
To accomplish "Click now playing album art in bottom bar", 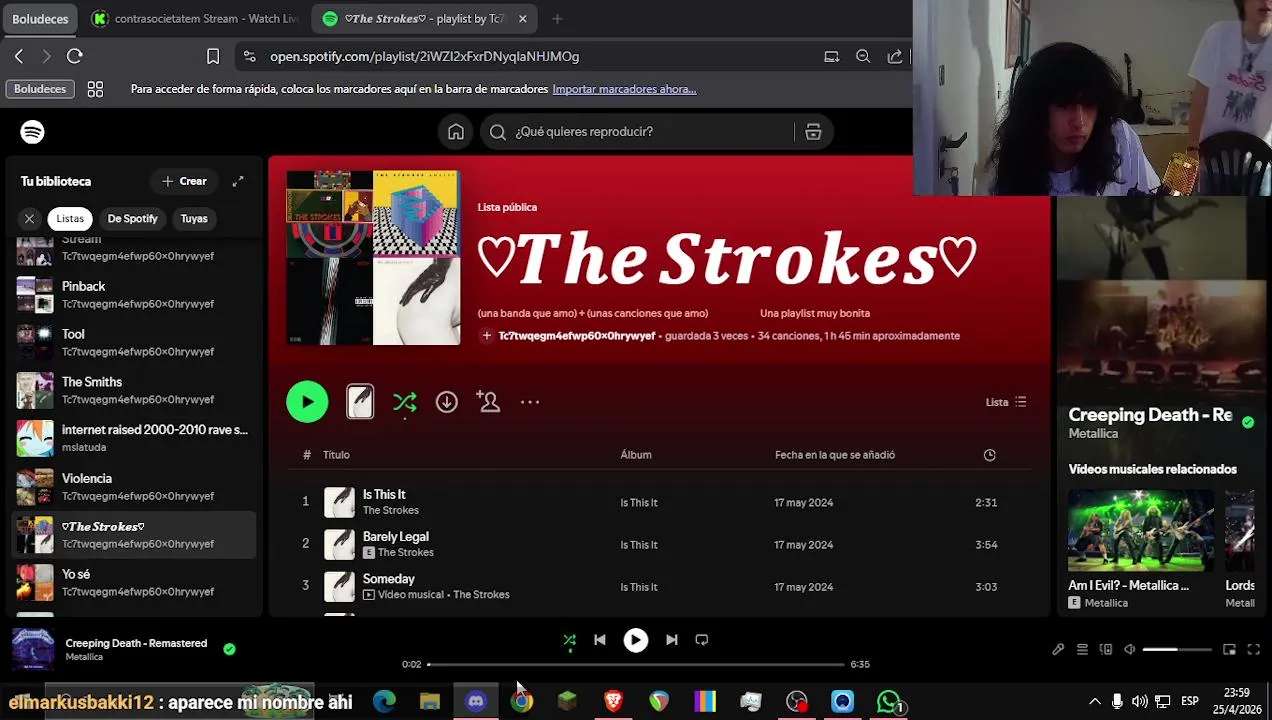I will click(x=33, y=649).
